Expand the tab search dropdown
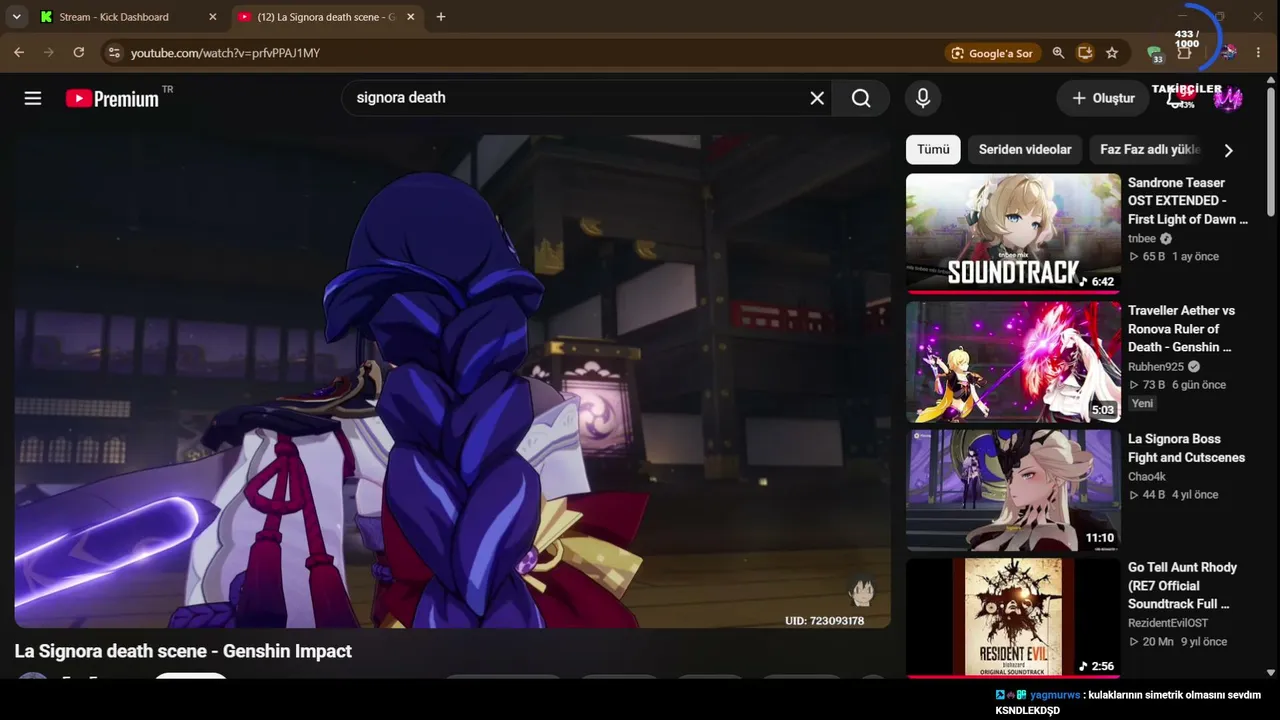 (16, 17)
